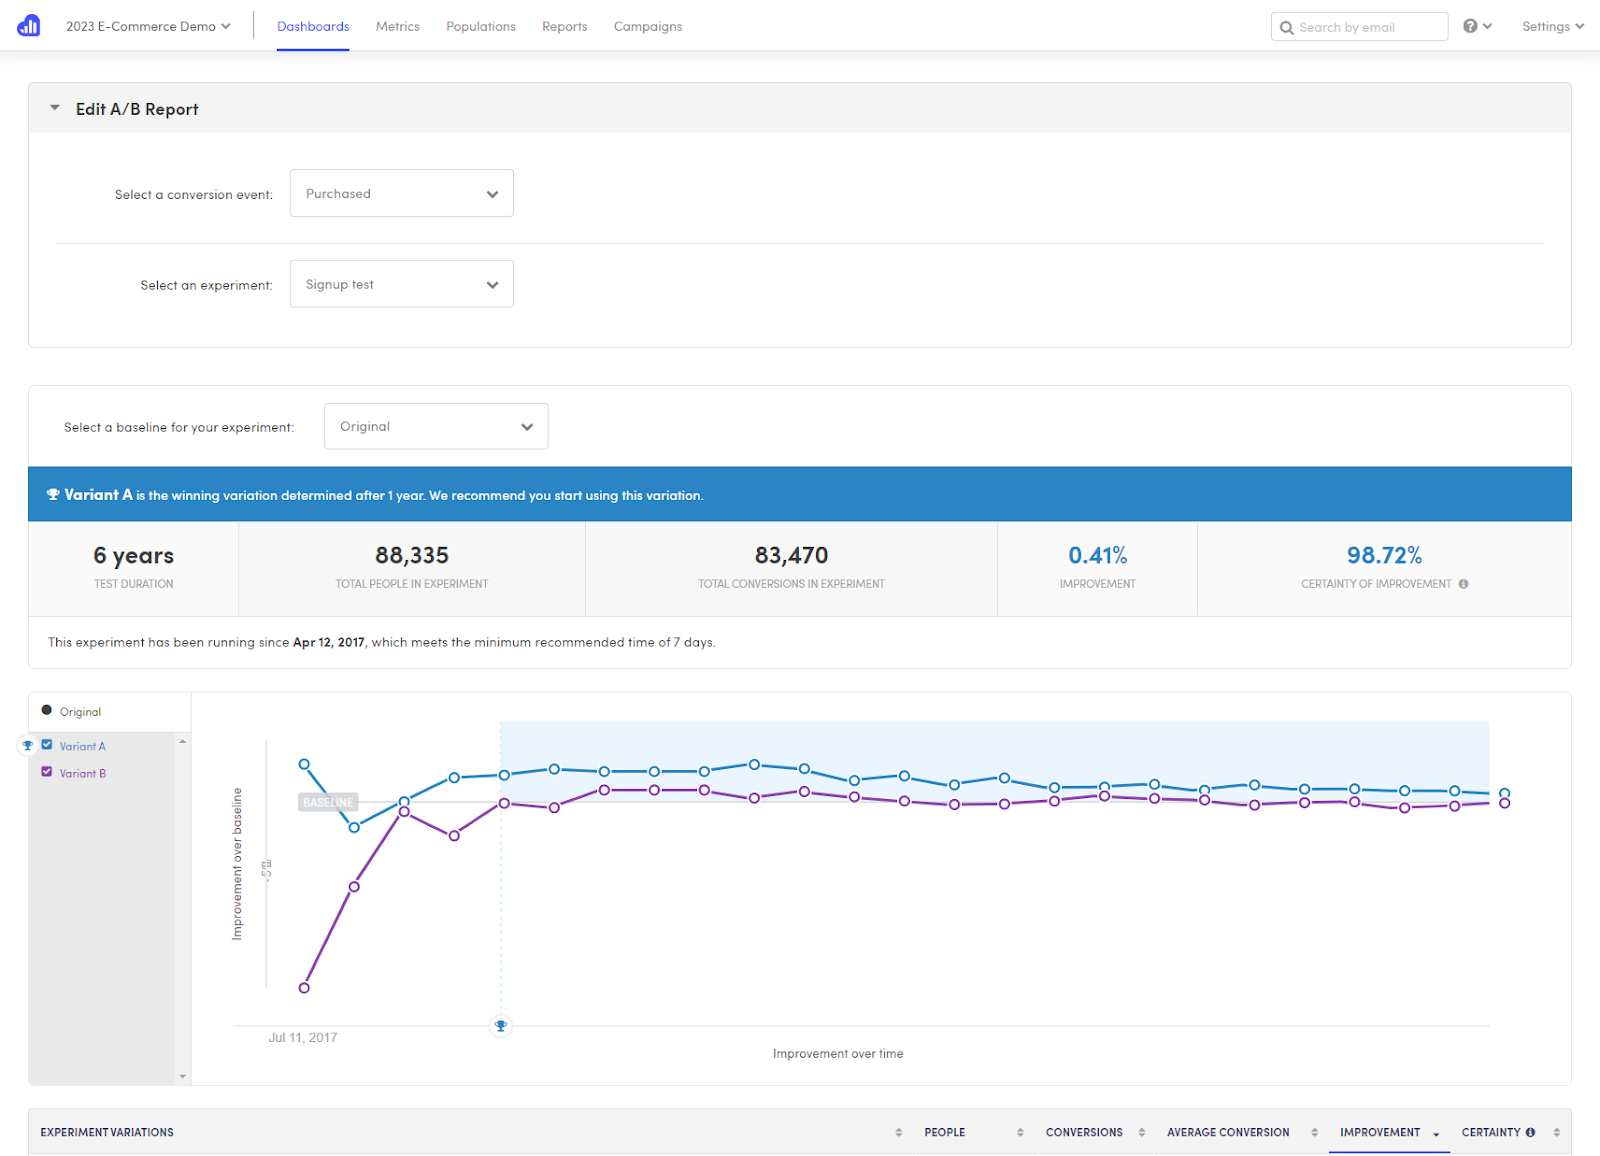Image resolution: width=1600 pixels, height=1156 pixels.
Task: Toggle the Original variation in the legend
Action: (x=73, y=710)
